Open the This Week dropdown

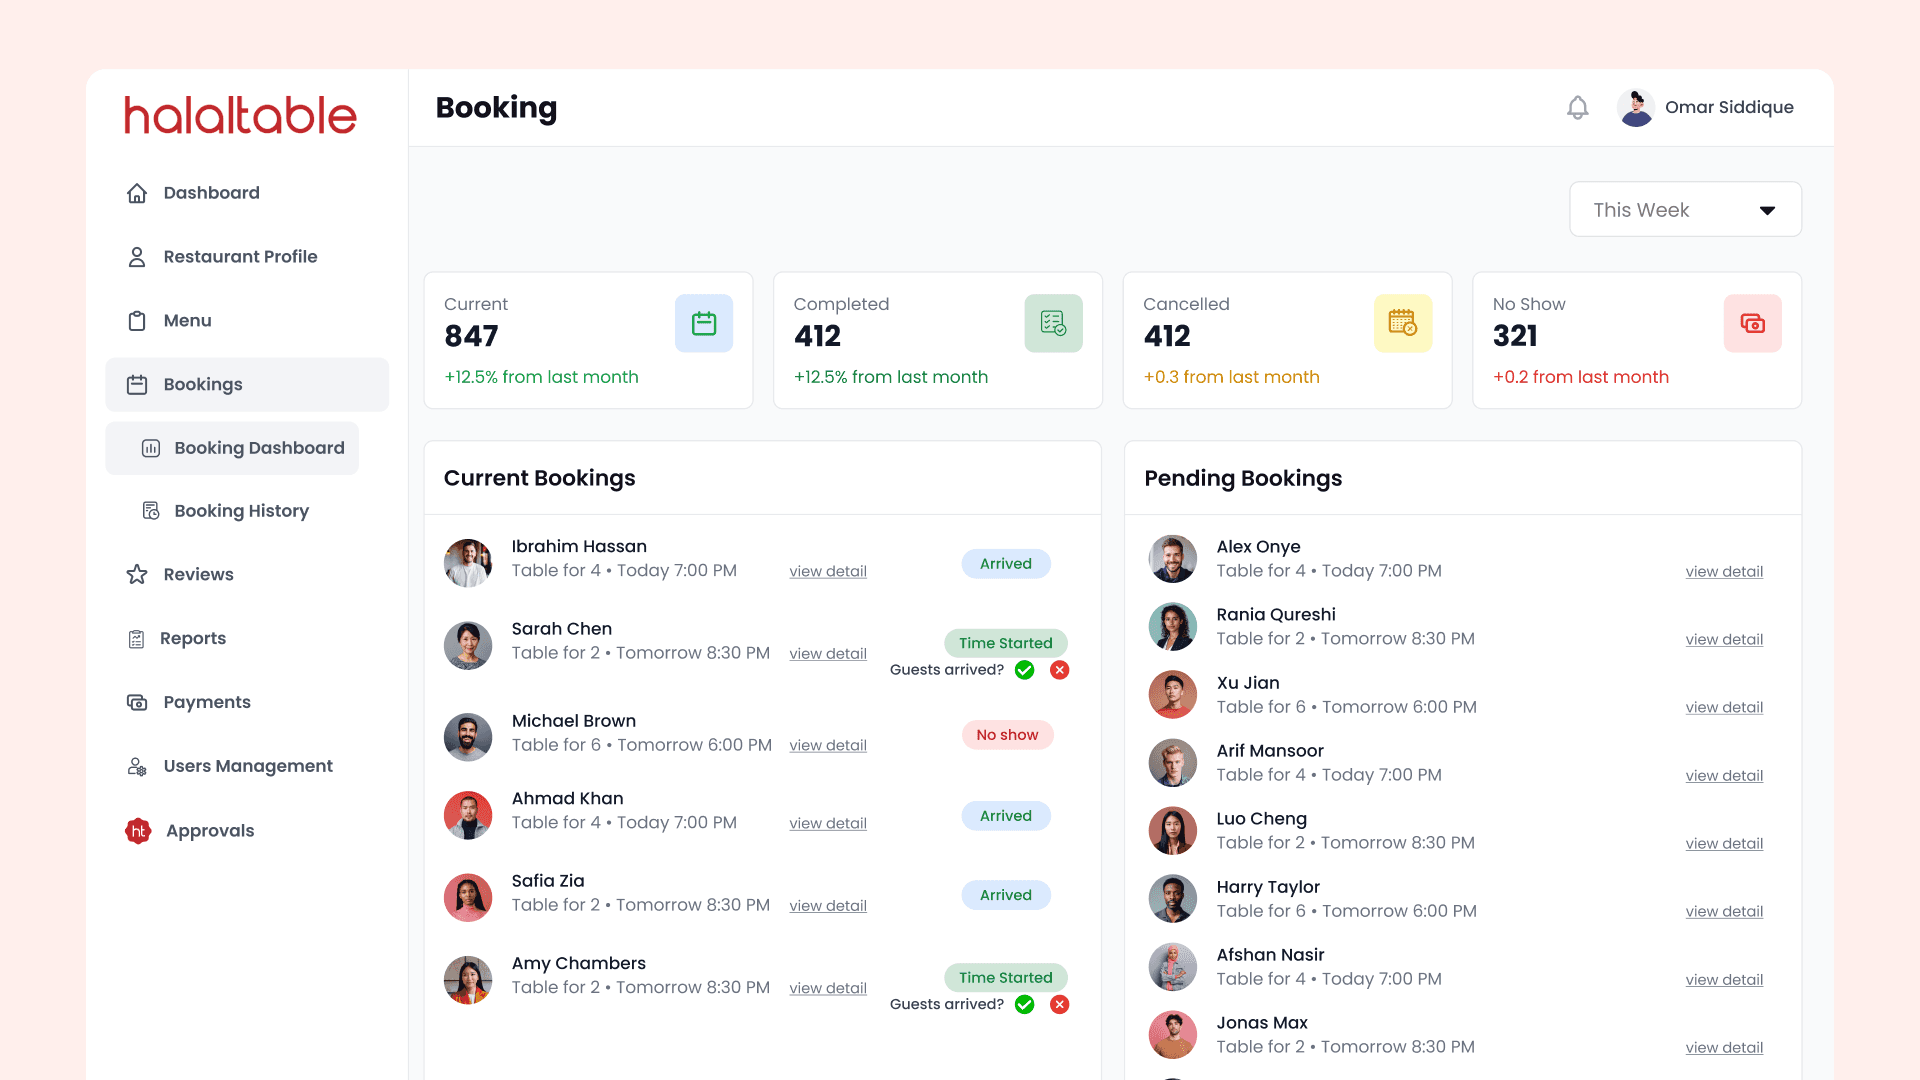point(1685,210)
